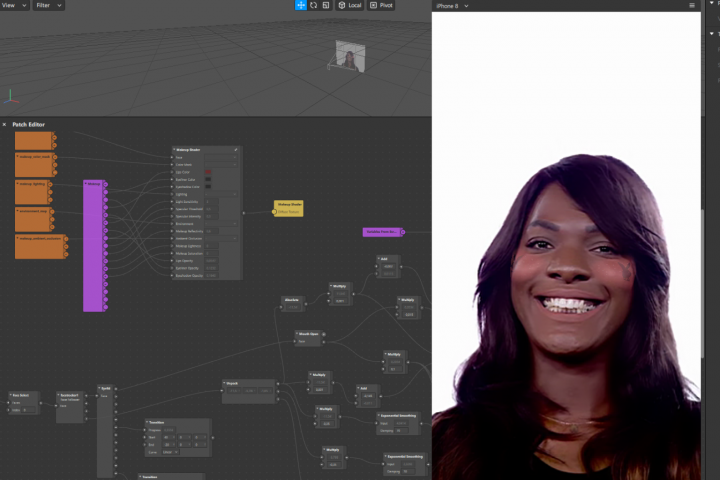Image resolution: width=720 pixels, height=480 pixels.
Task: Select the camera preview plane in viewport
Action: point(350,56)
